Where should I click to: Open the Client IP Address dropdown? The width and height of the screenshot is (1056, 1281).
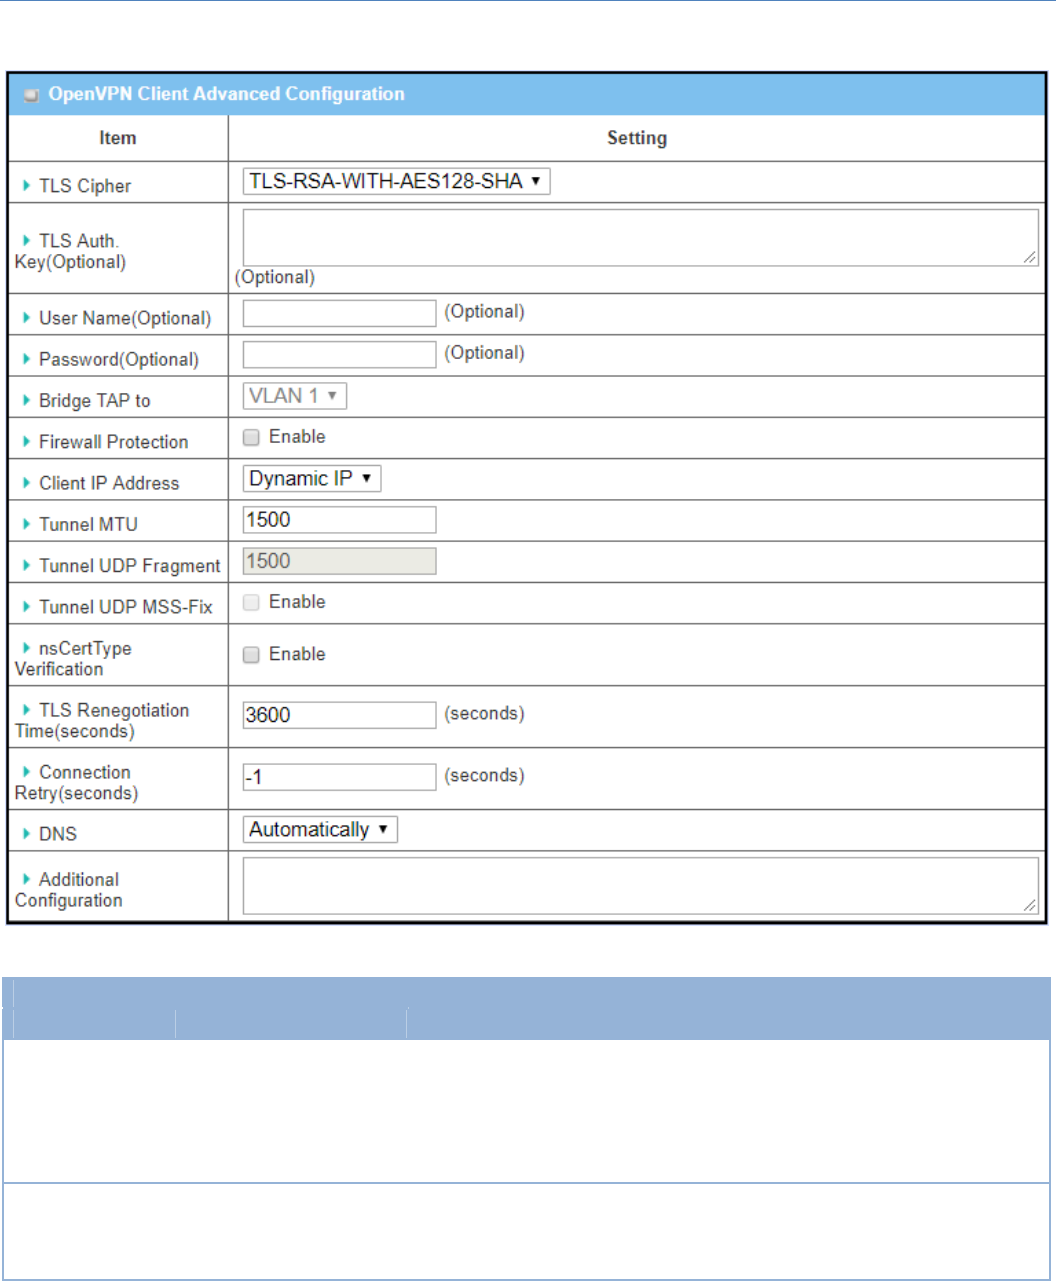(312, 478)
